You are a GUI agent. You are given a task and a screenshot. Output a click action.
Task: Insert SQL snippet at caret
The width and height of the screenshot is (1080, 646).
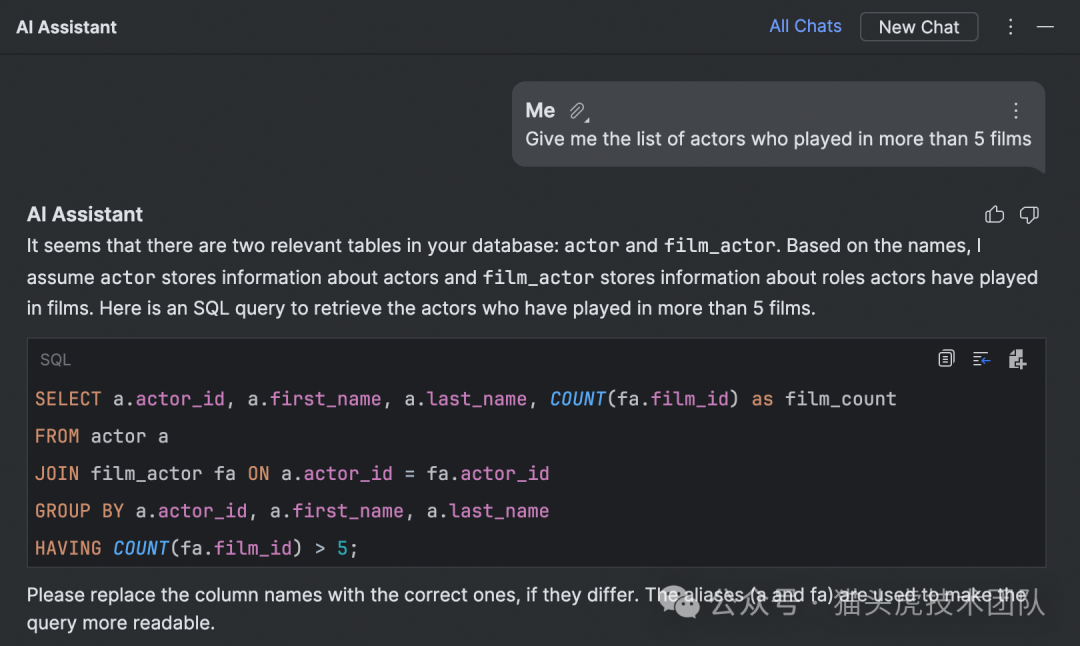click(x=982, y=359)
